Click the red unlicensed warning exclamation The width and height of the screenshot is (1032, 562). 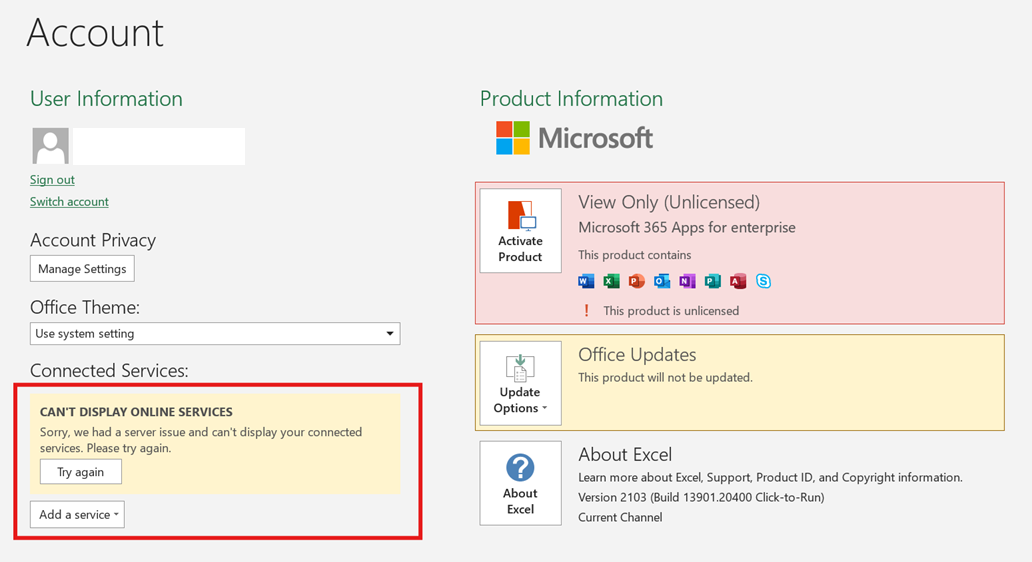click(x=586, y=310)
